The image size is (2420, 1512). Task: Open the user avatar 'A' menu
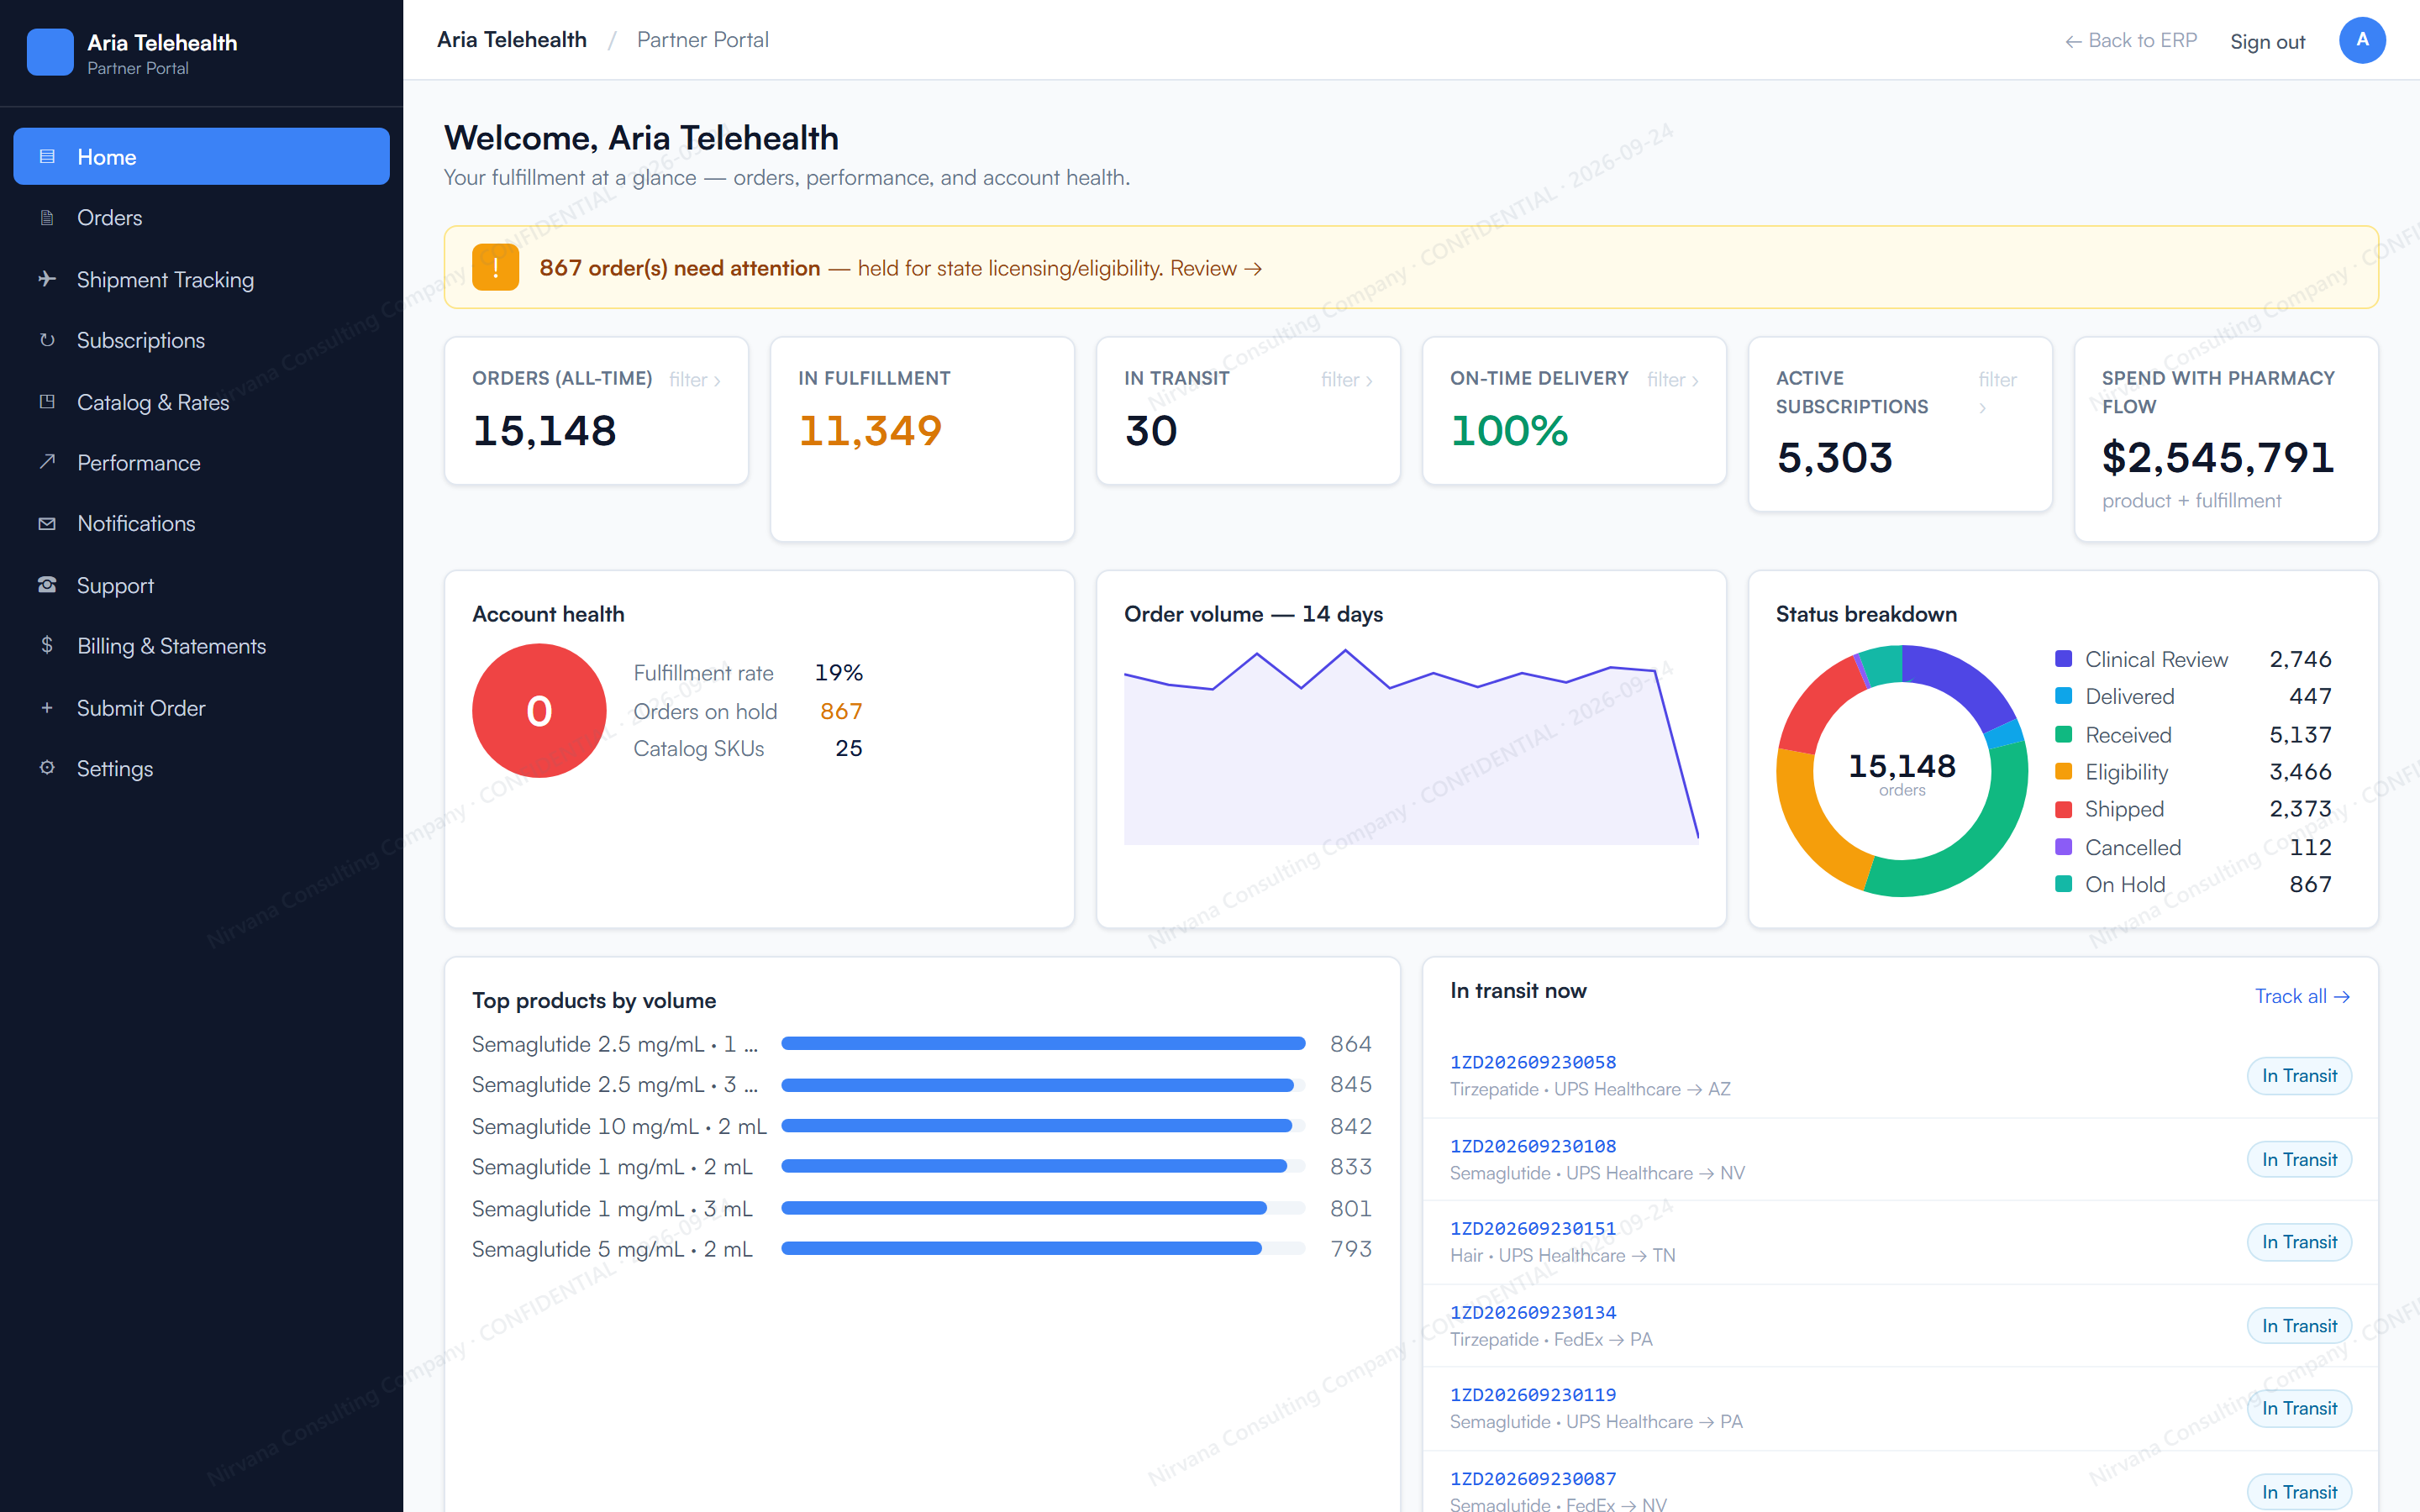[2362, 40]
